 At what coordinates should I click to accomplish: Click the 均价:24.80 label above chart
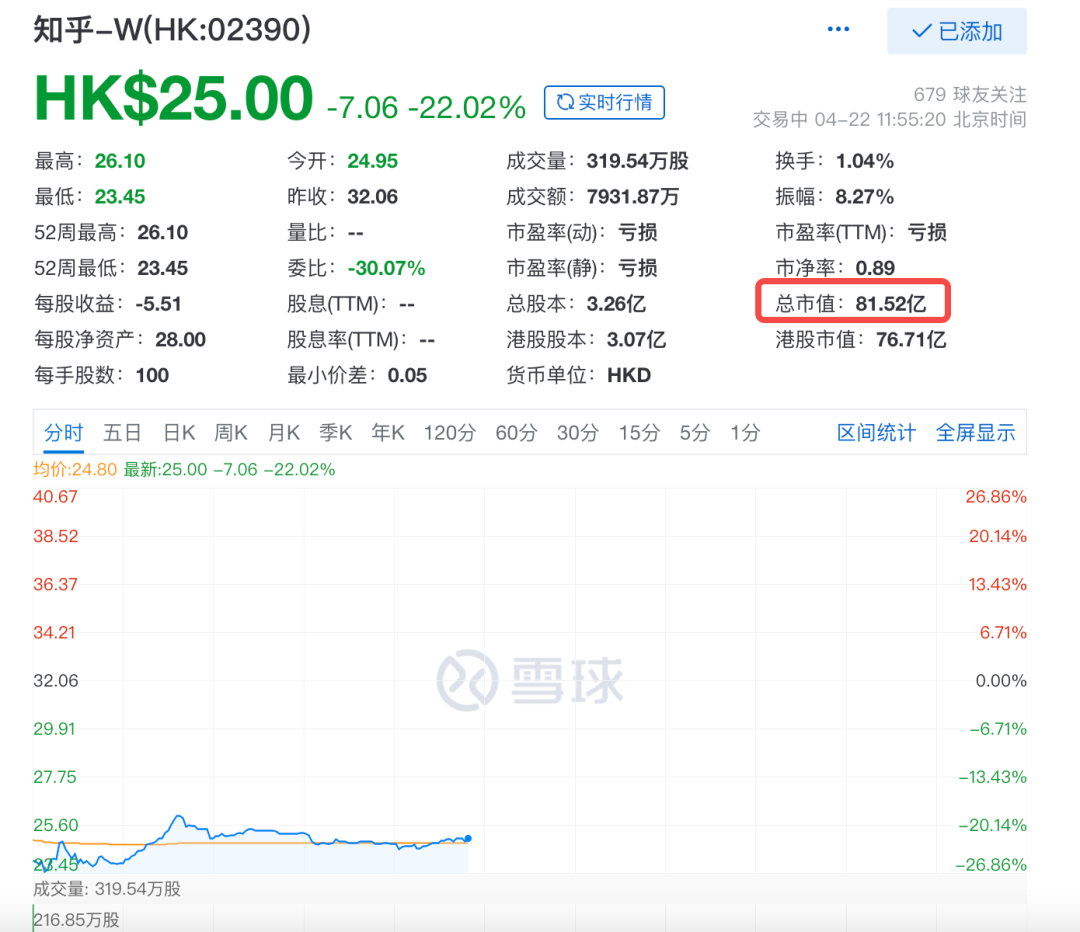pos(74,470)
